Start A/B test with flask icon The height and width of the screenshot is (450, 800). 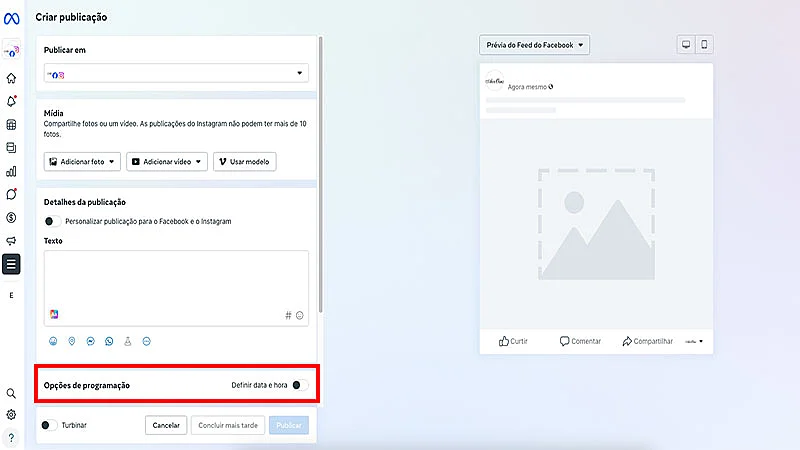(x=128, y=341)
